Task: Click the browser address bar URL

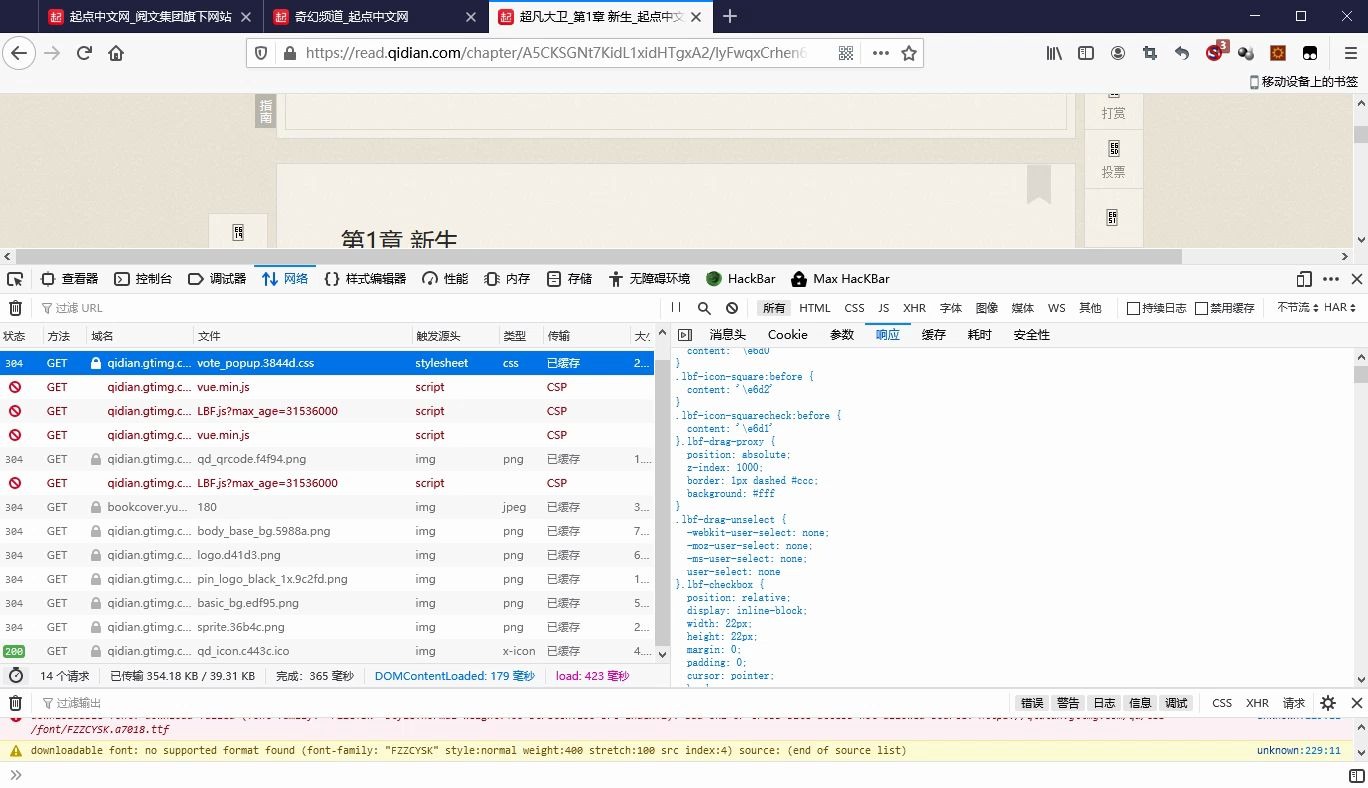Action: 556,53
